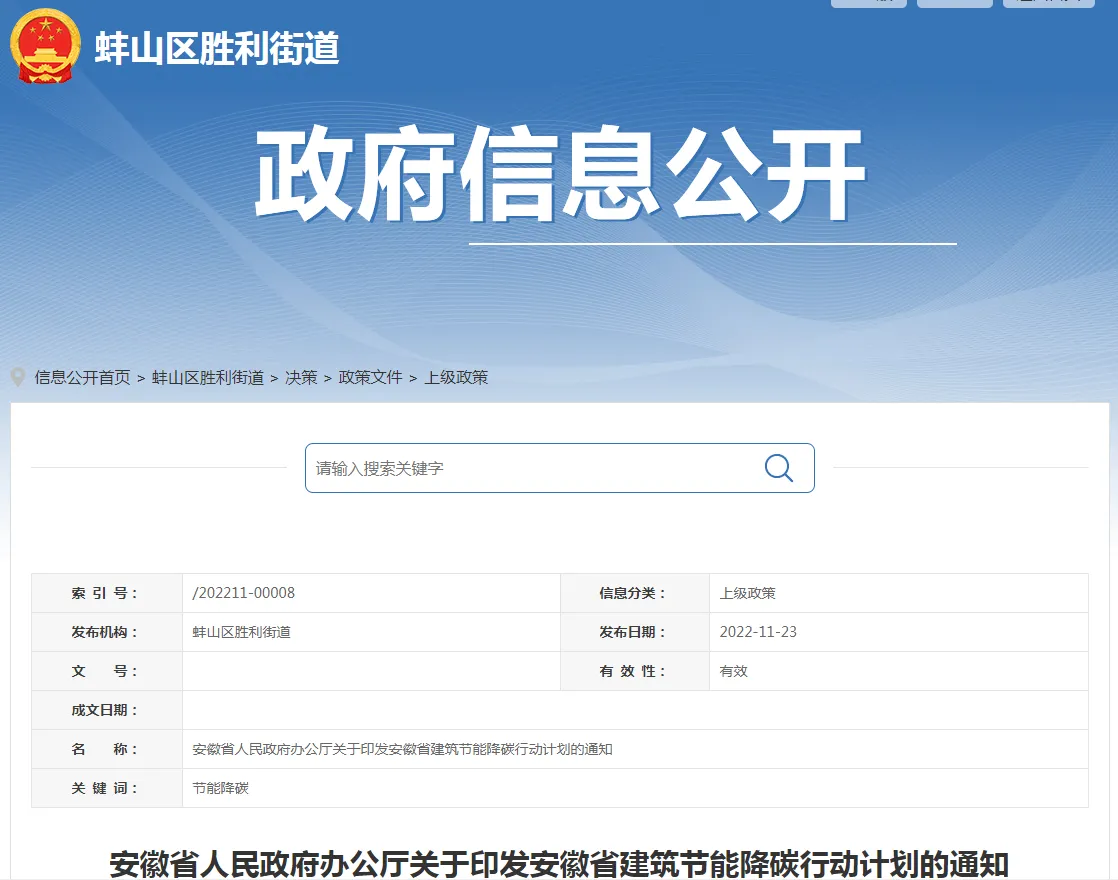Click publish date 2022-11-23

click(758, 632)
